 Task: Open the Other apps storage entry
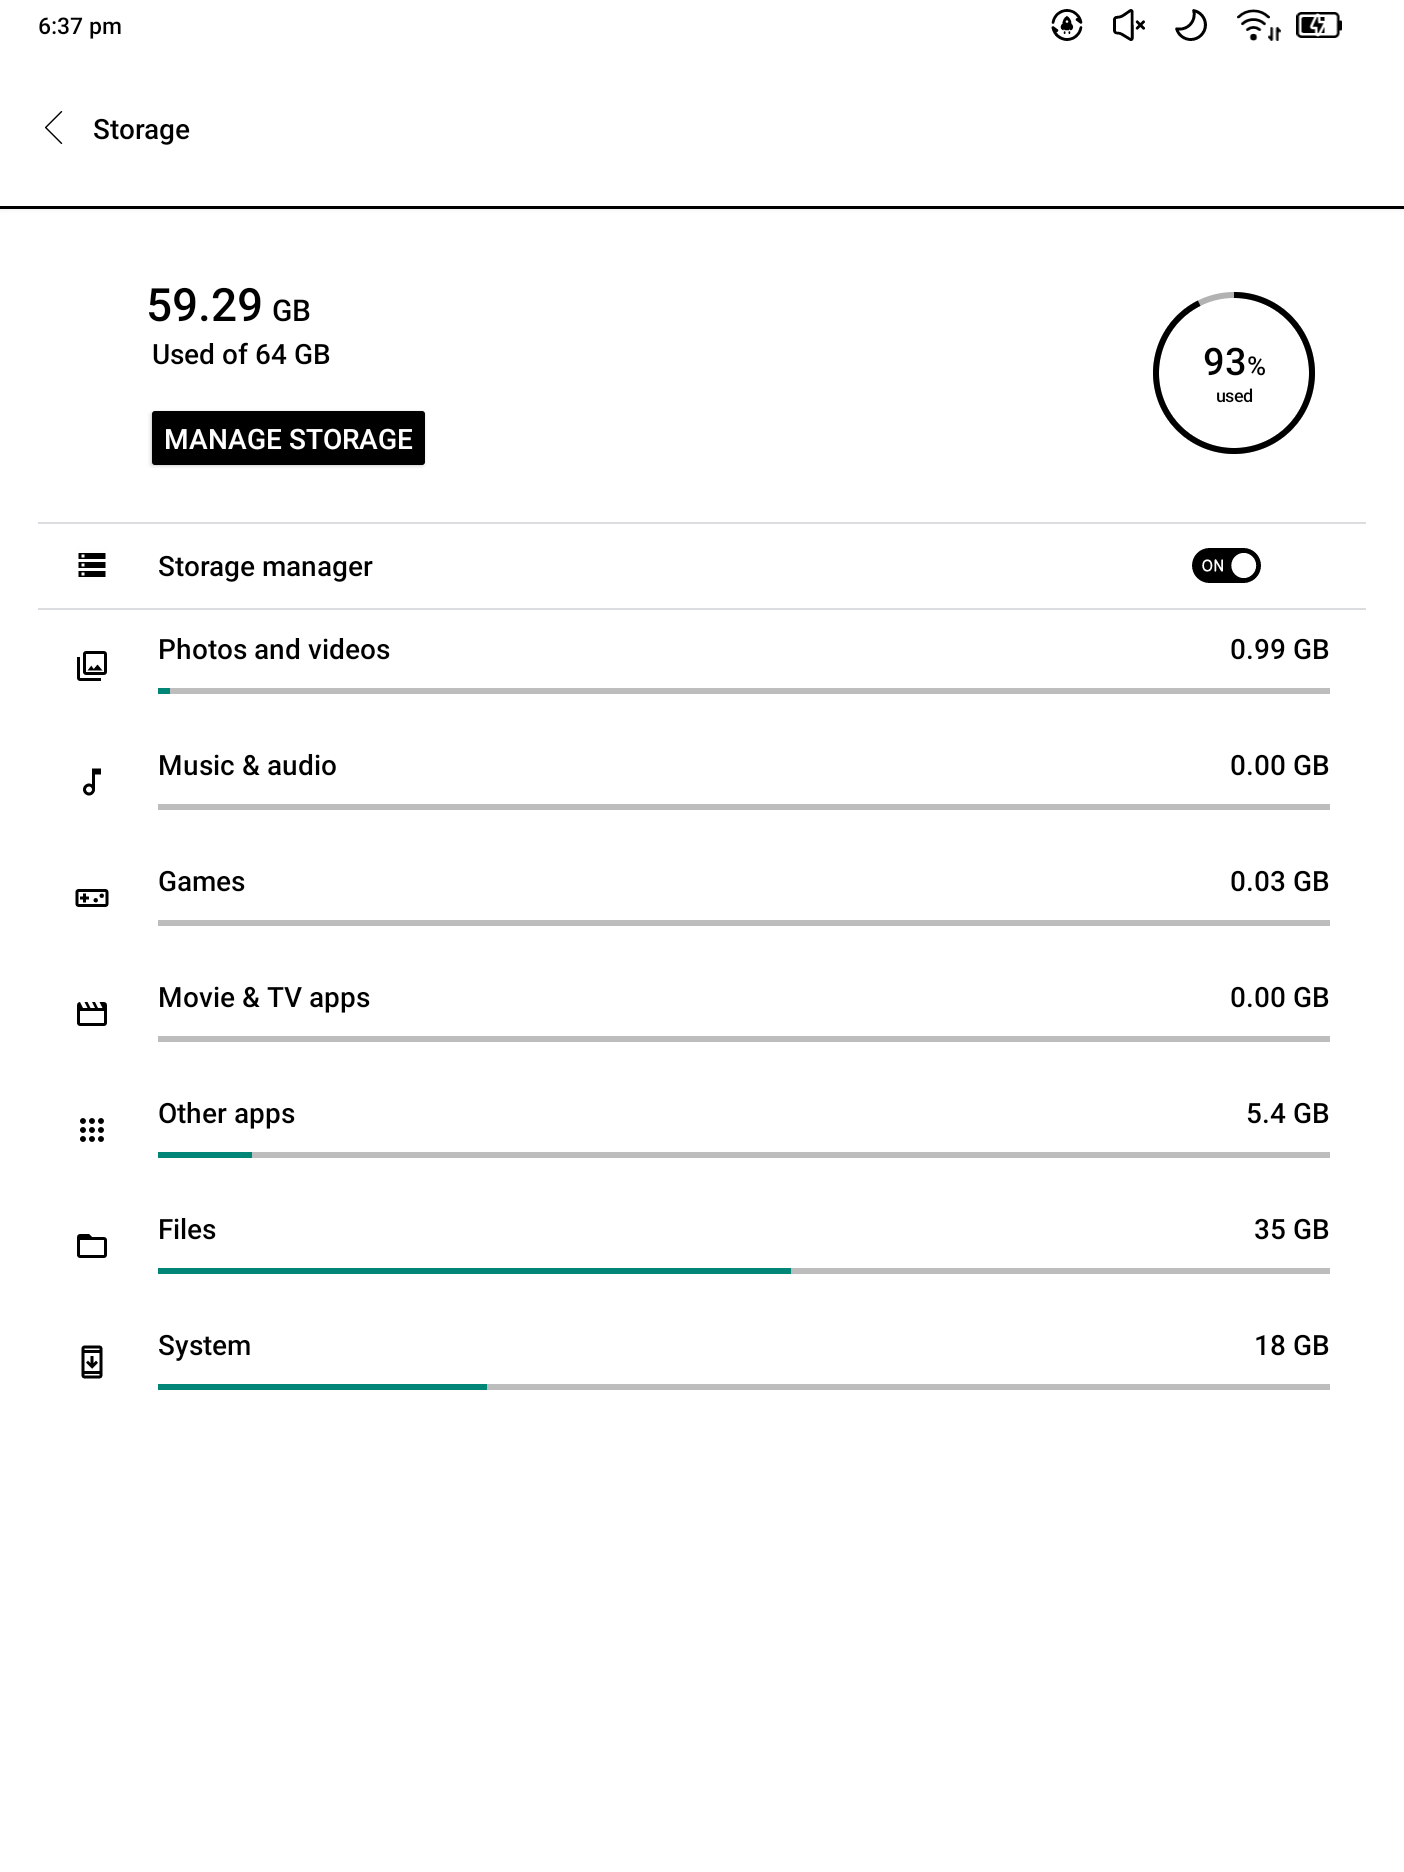[226, 1114]
